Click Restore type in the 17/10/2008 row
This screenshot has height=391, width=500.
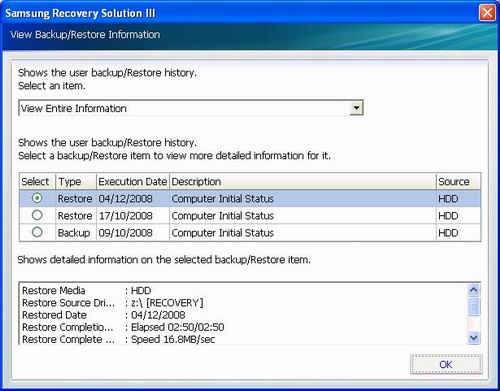[x=75, y=216]
